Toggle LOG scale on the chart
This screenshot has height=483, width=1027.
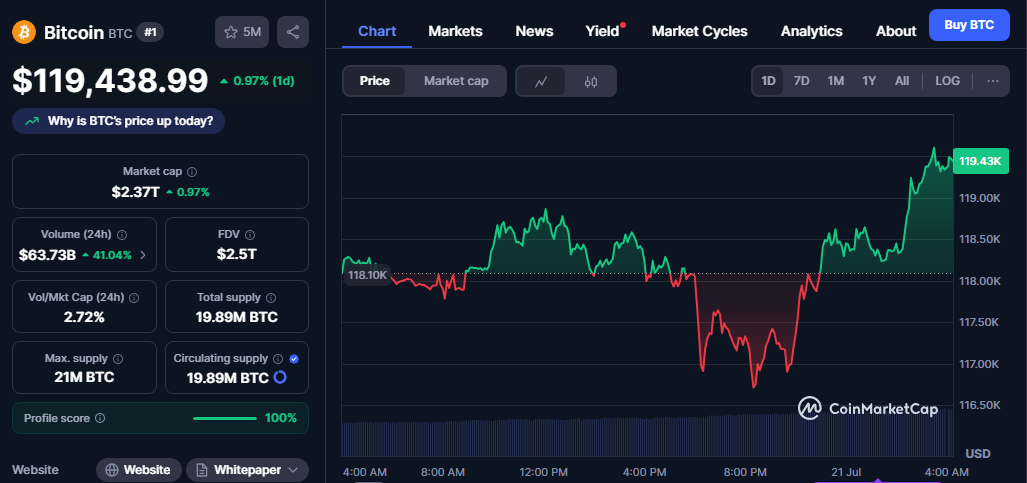click(947, 81)
